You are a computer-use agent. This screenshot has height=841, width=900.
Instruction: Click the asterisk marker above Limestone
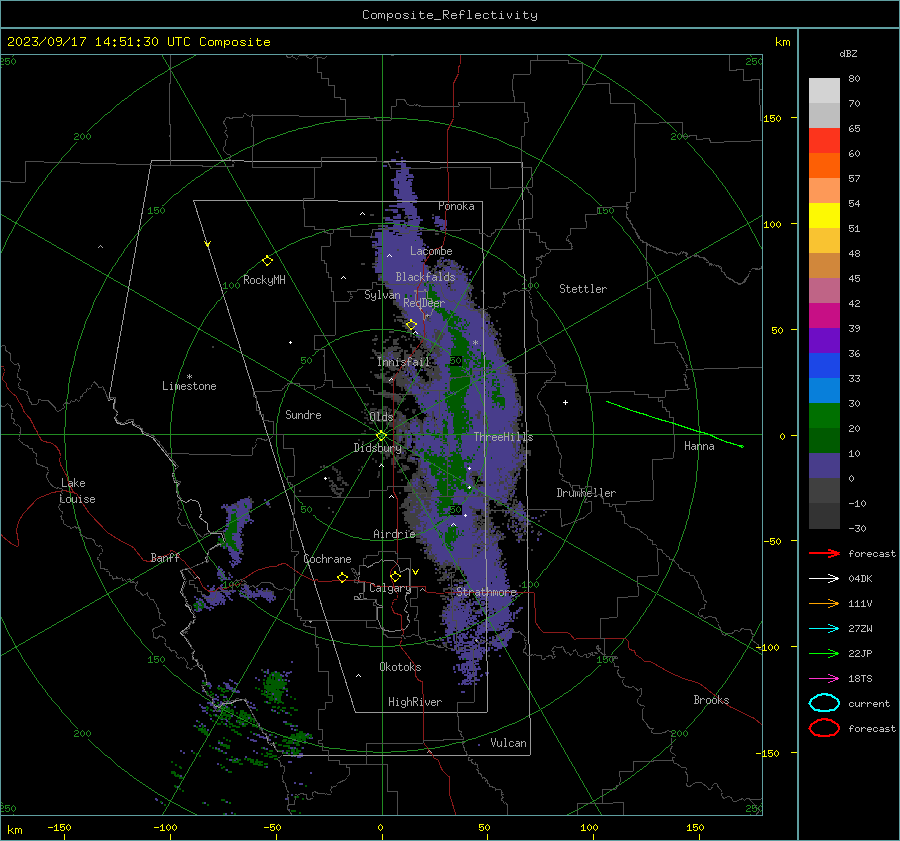tap(189, 377)
